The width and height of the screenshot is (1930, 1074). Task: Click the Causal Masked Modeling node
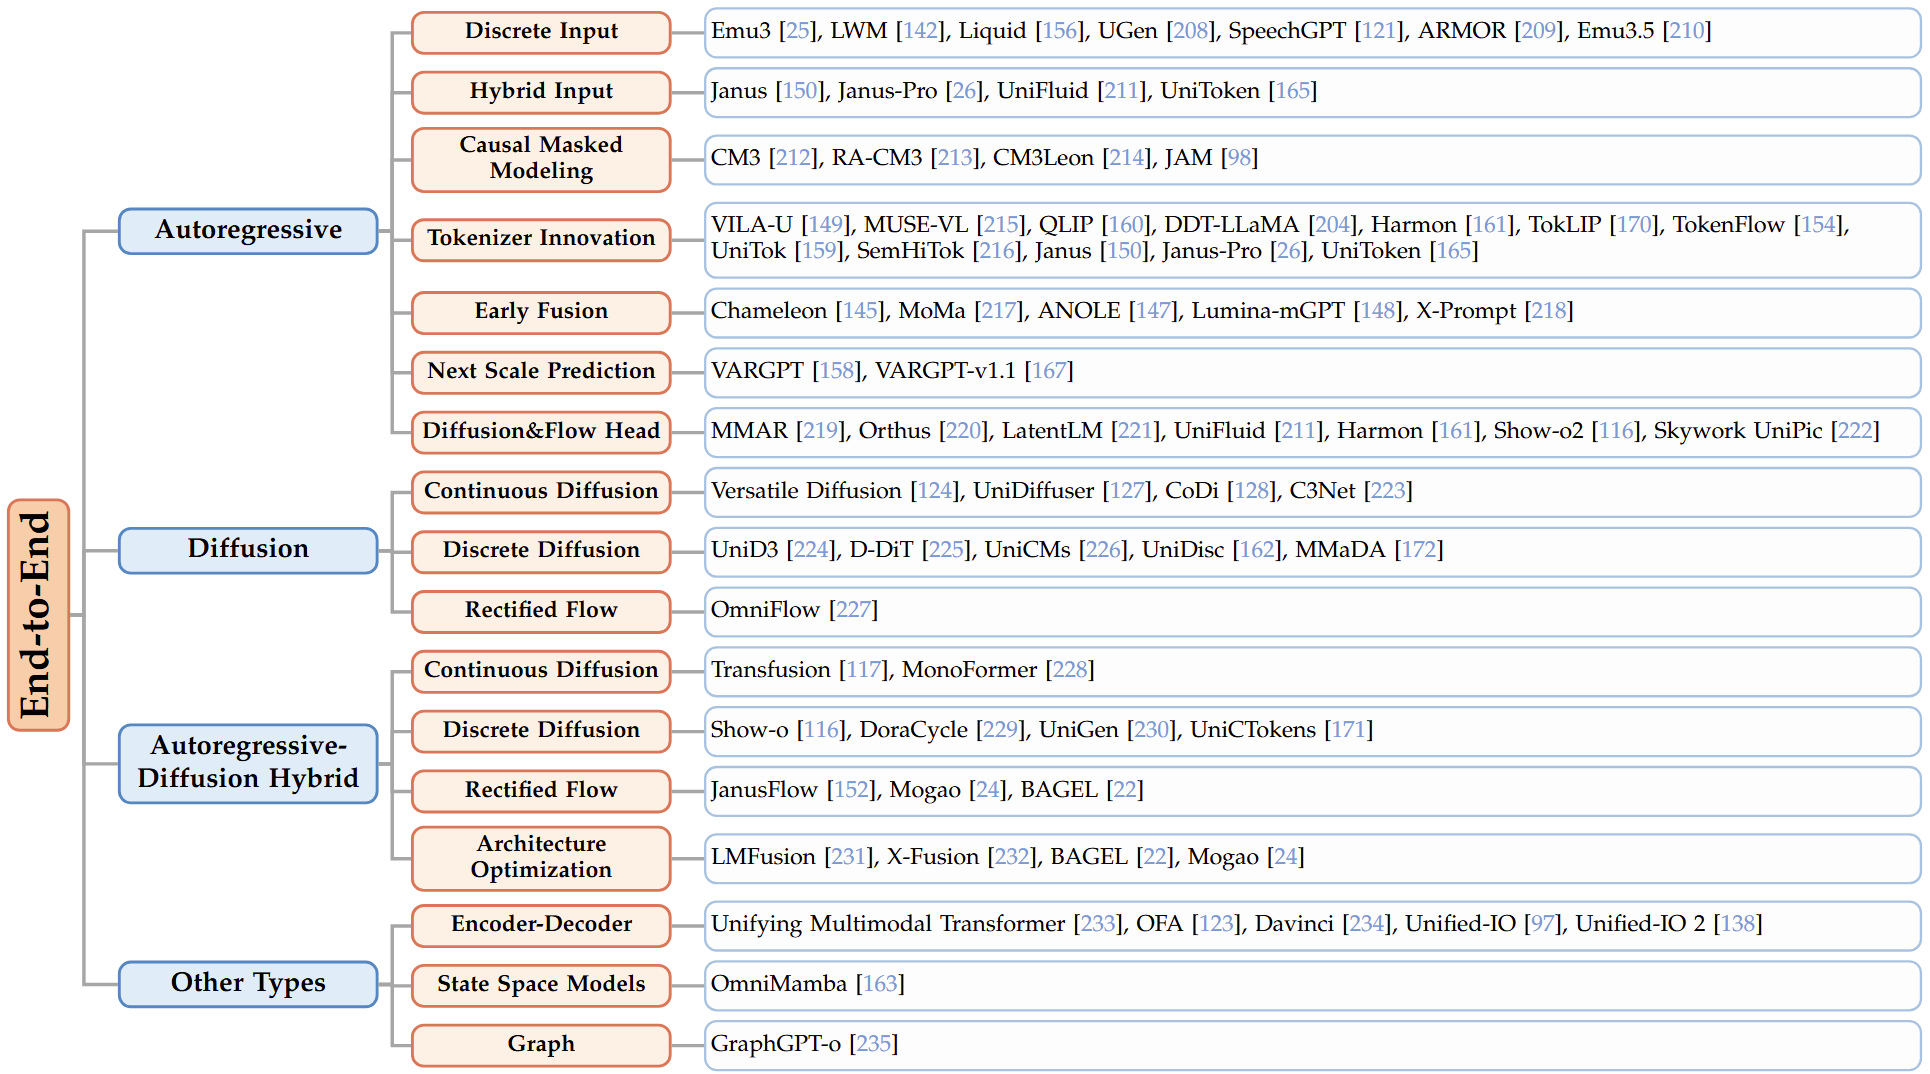[540, 158]
